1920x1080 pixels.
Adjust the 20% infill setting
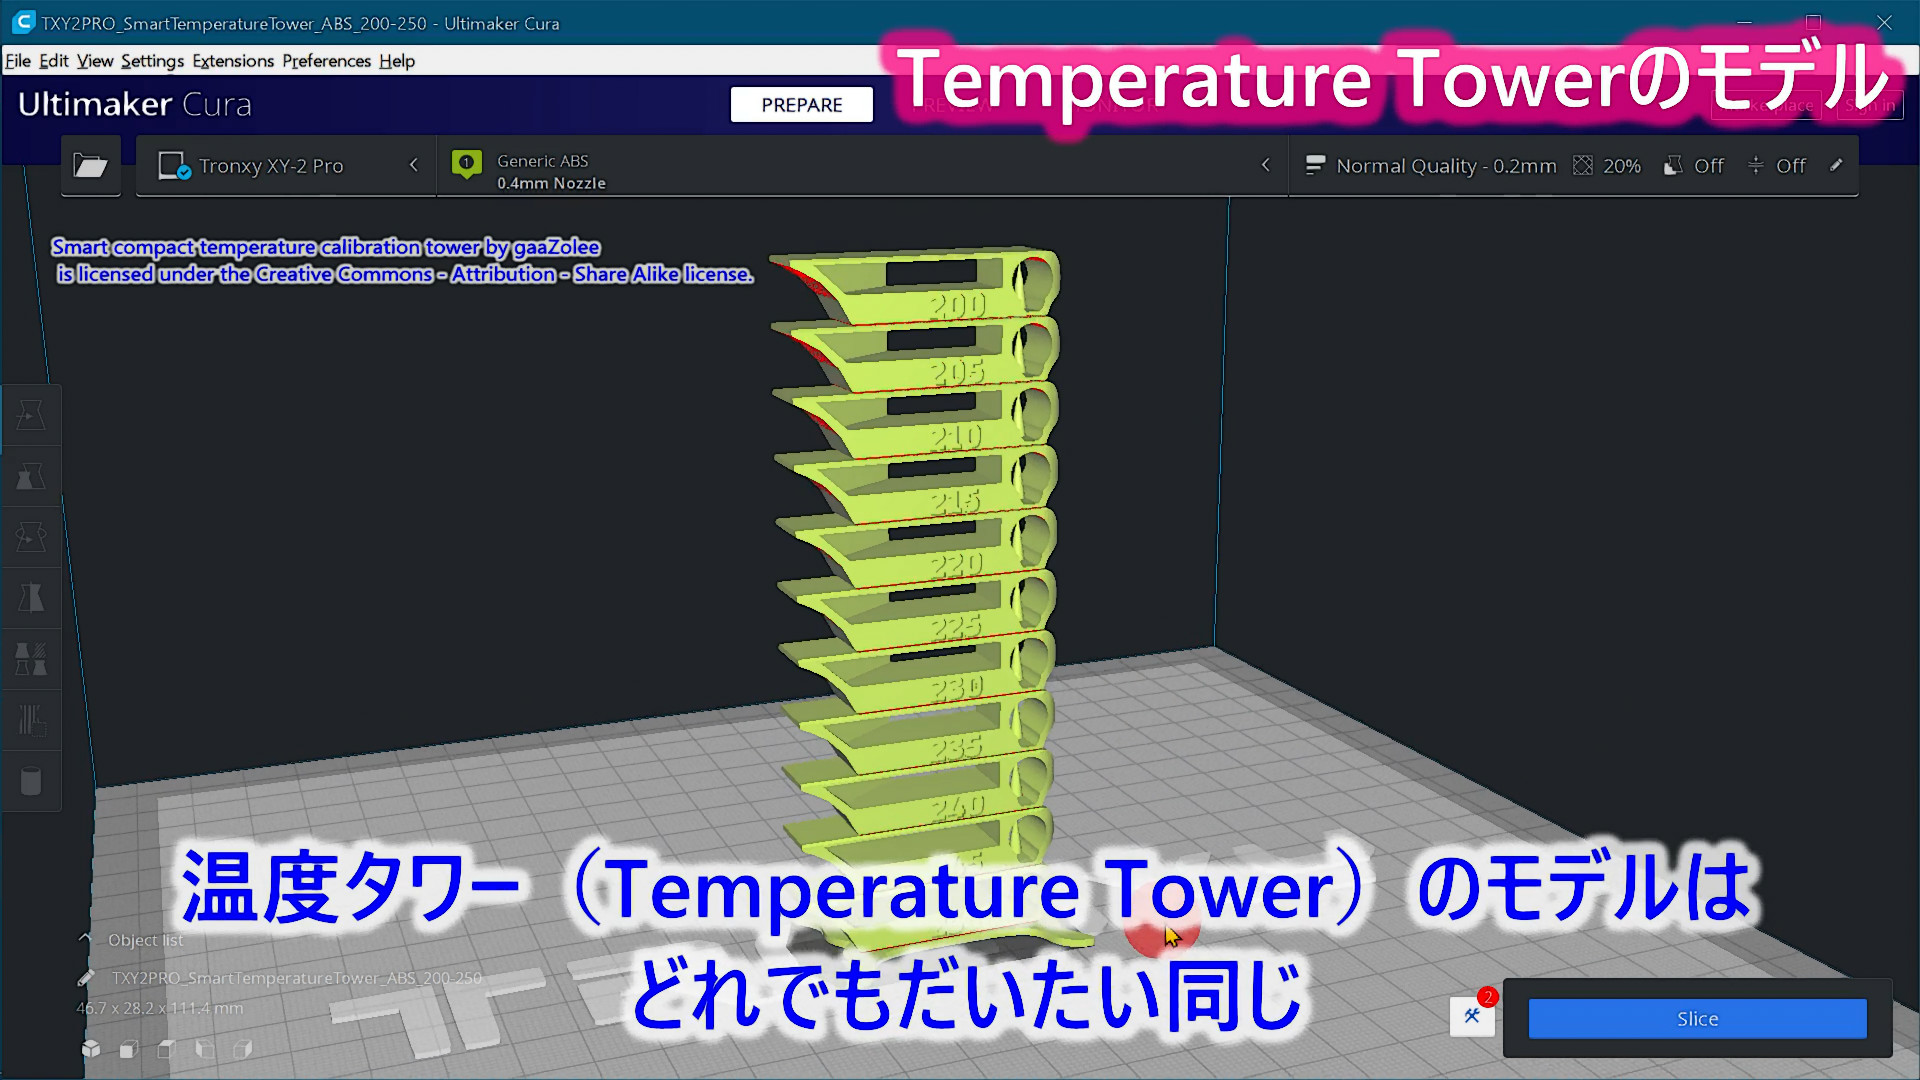pyautogui.click(x=1607, y=165)
